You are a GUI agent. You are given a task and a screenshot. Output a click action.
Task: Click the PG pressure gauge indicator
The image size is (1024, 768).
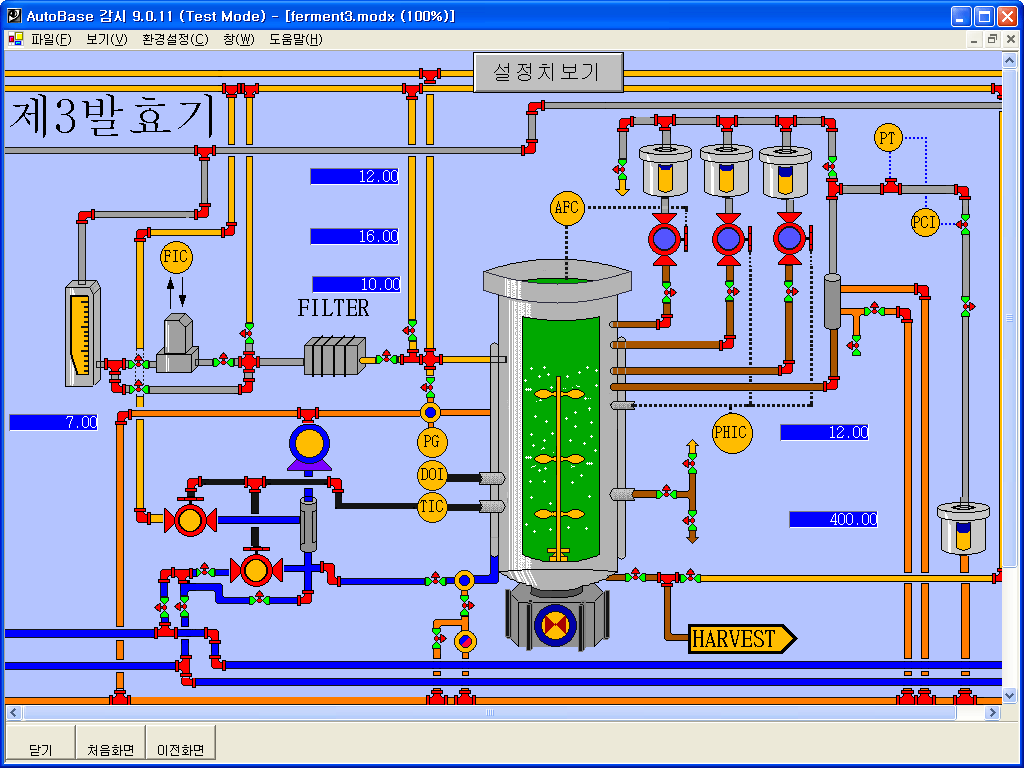432,441
